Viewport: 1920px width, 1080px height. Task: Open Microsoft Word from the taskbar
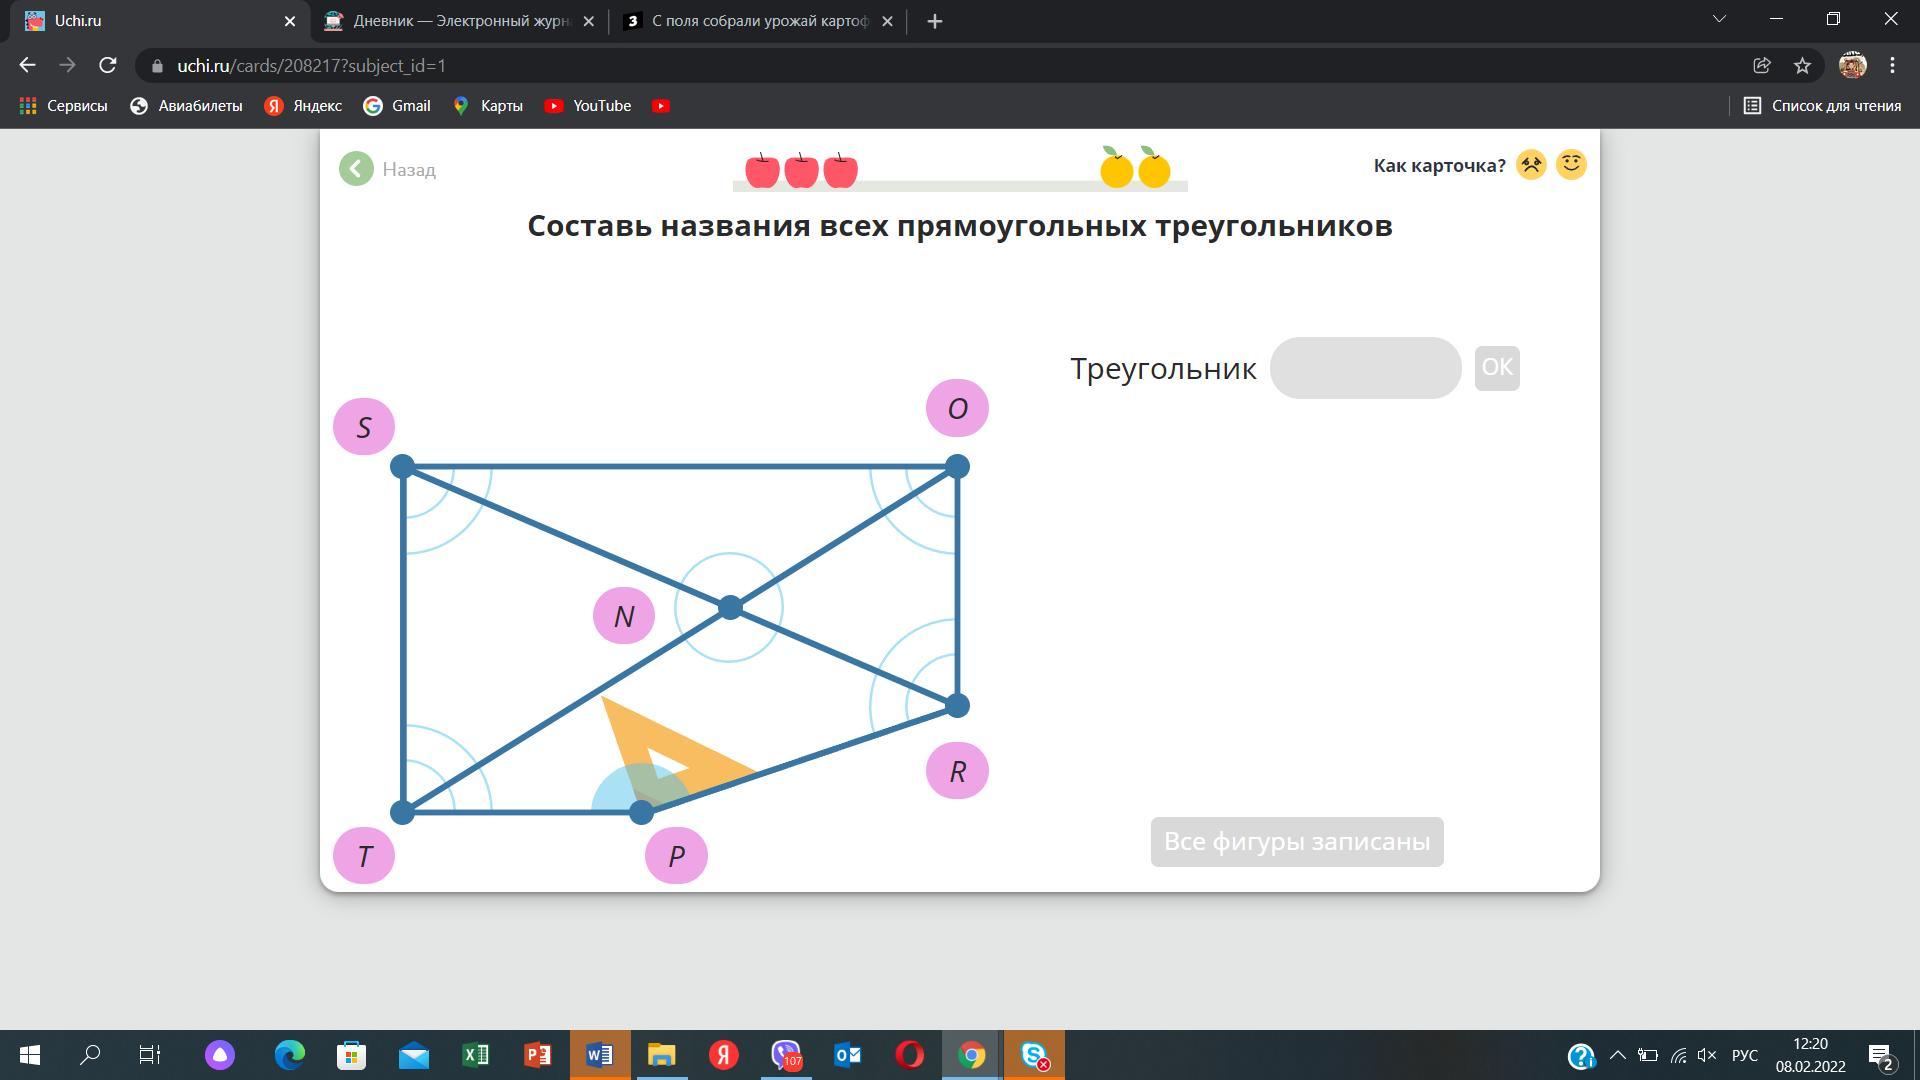pyautogui.click(x=600, y=1055)
